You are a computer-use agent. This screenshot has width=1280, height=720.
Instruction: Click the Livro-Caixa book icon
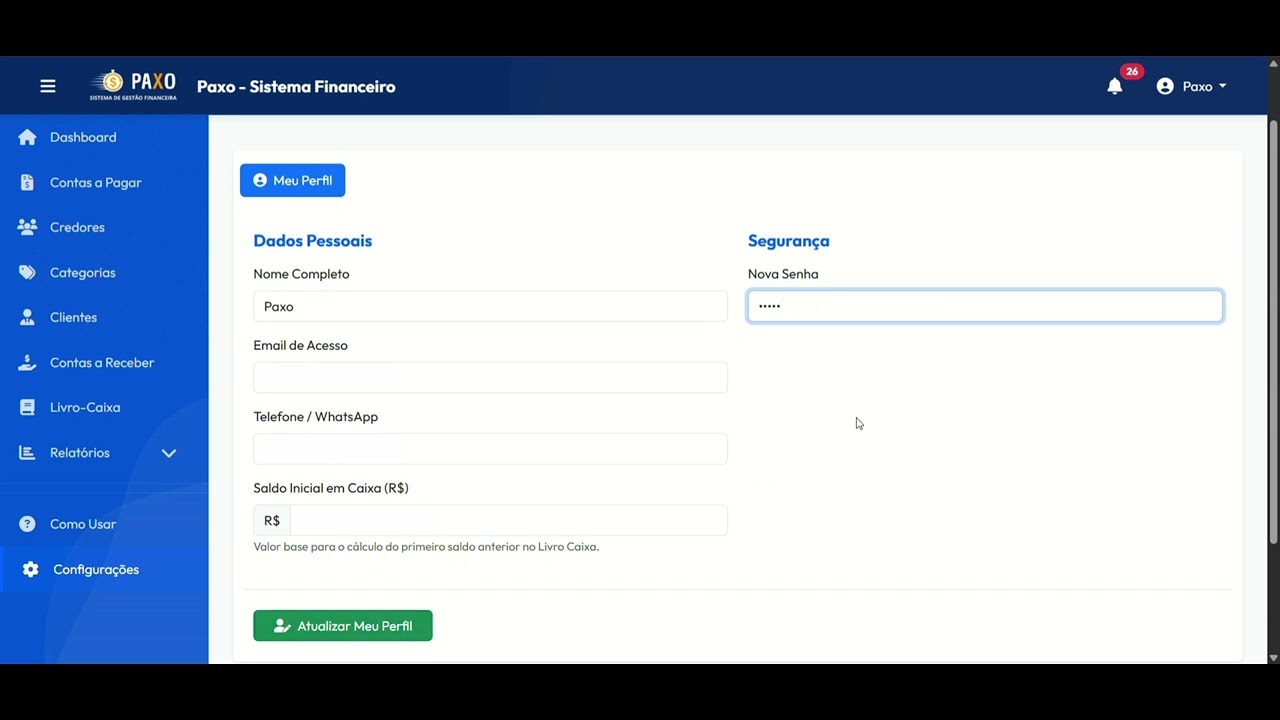(27, 407)
